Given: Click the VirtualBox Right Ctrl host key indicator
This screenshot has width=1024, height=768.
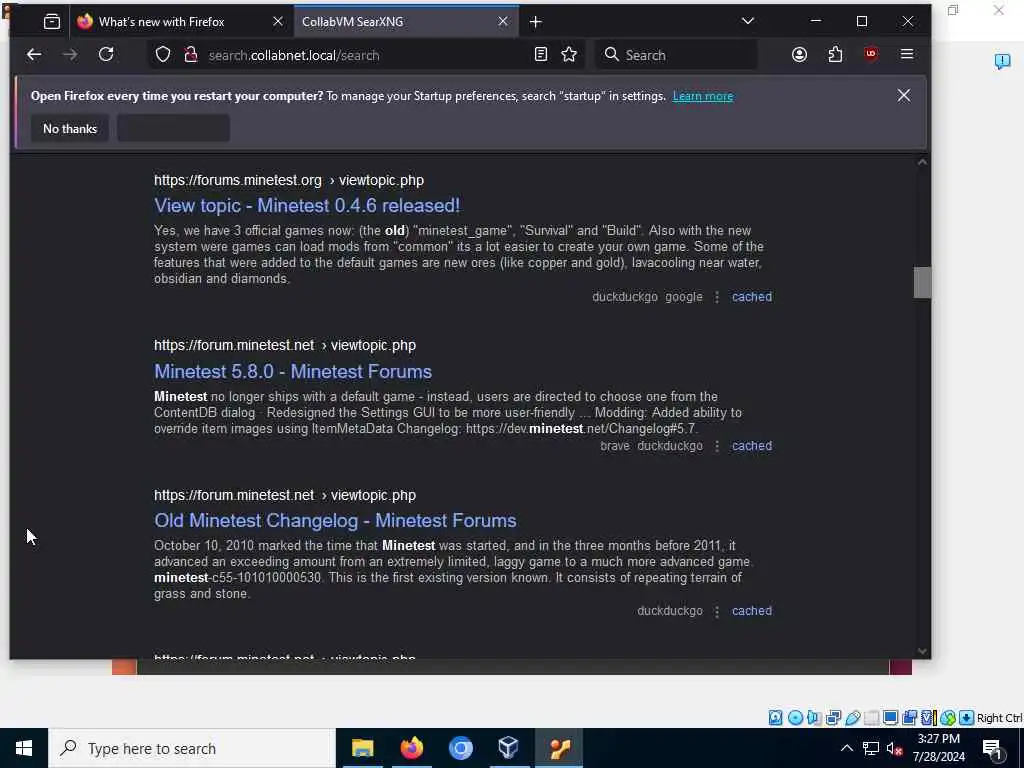Looking at the screenshot, I should [x=999, y=718].
